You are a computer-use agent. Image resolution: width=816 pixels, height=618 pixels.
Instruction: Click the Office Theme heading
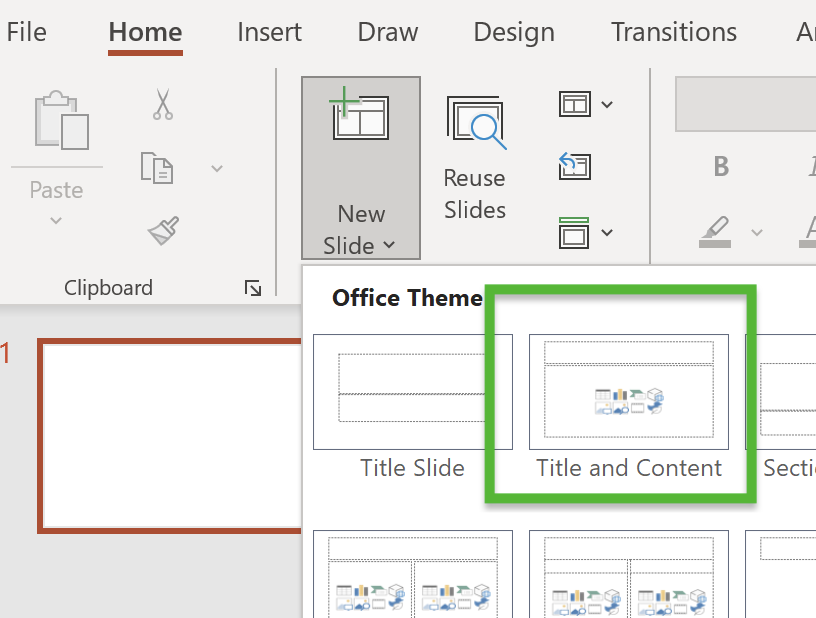click(x=407, y=298)
